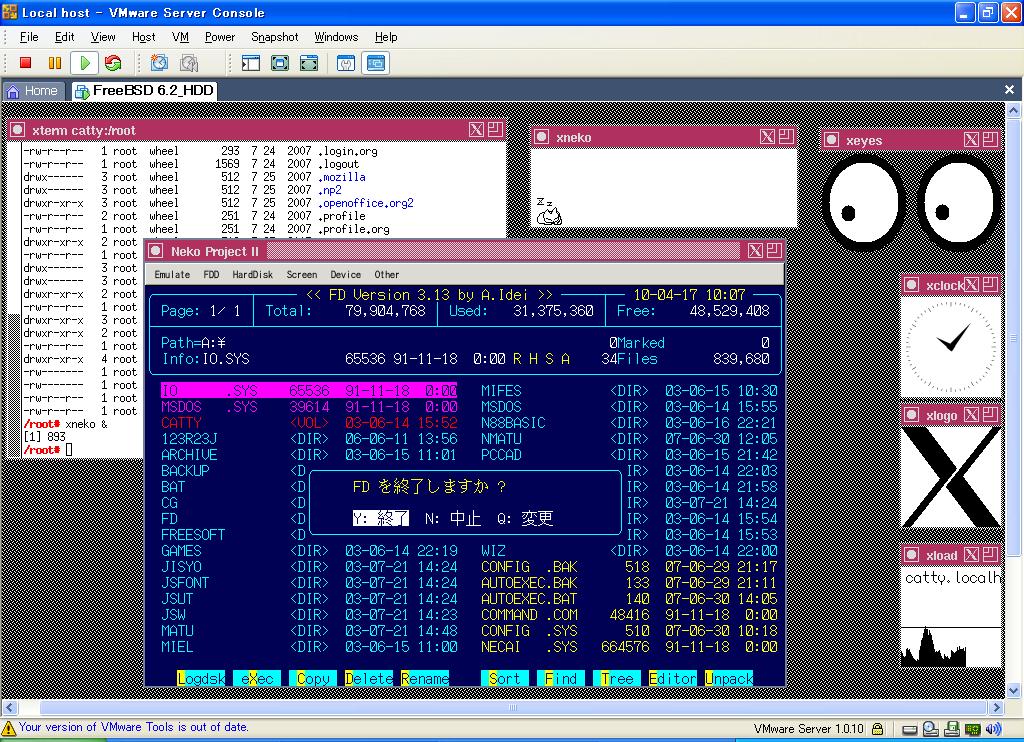Click the hard disk device status icon
The image size is (1024, 742).
[910, 729]
